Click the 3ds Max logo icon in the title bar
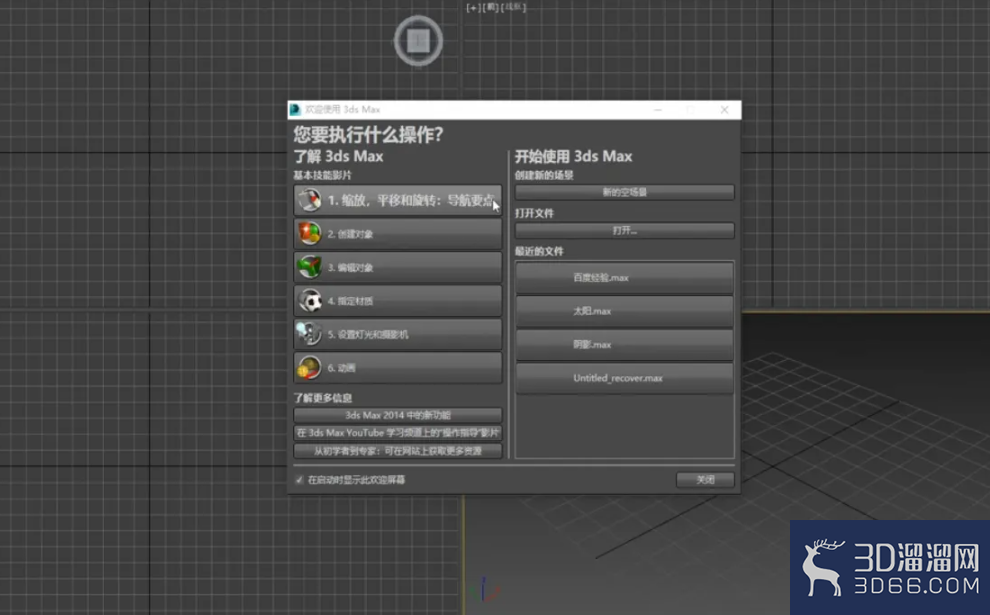This screenshot has width=990, height=615. (295, 110)
